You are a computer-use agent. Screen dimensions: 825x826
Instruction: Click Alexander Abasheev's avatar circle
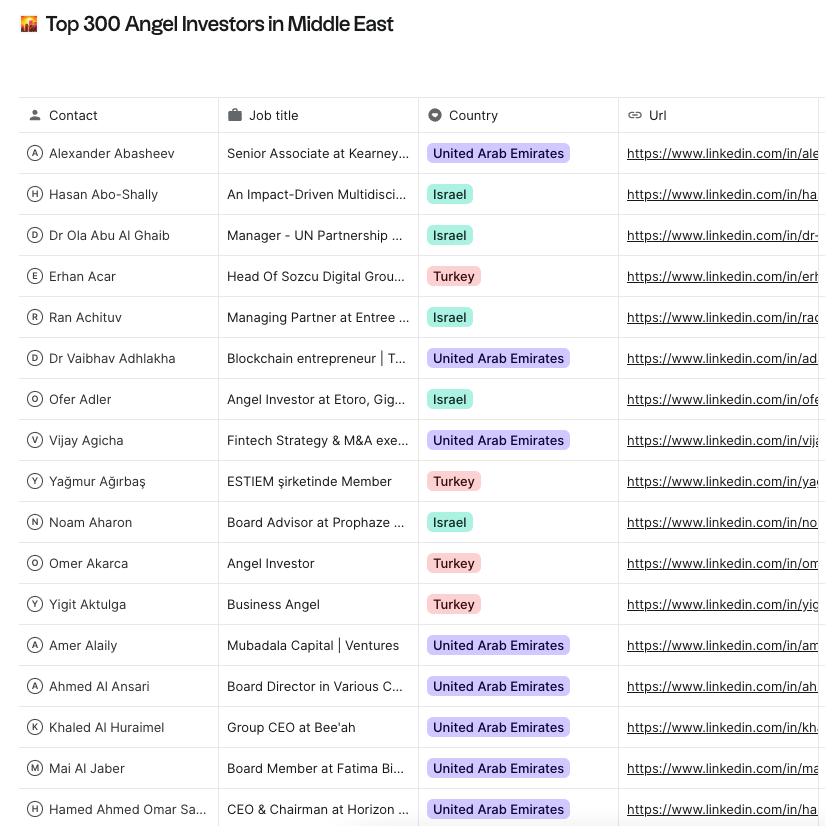[34, 153]
